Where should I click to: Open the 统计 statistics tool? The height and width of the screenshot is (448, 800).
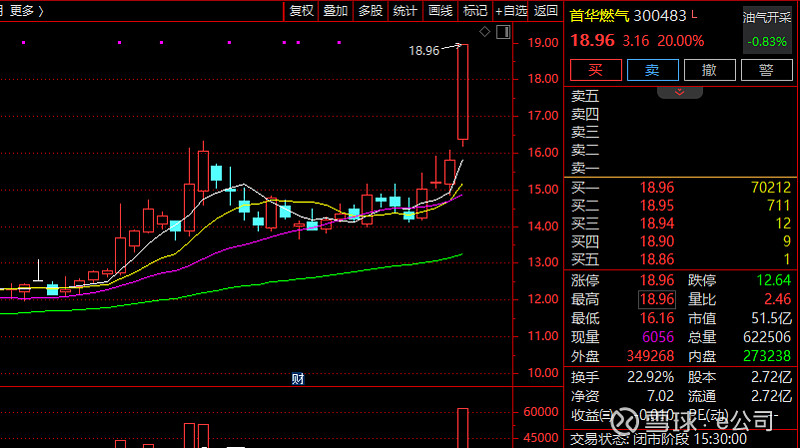(x=405, y=11)
